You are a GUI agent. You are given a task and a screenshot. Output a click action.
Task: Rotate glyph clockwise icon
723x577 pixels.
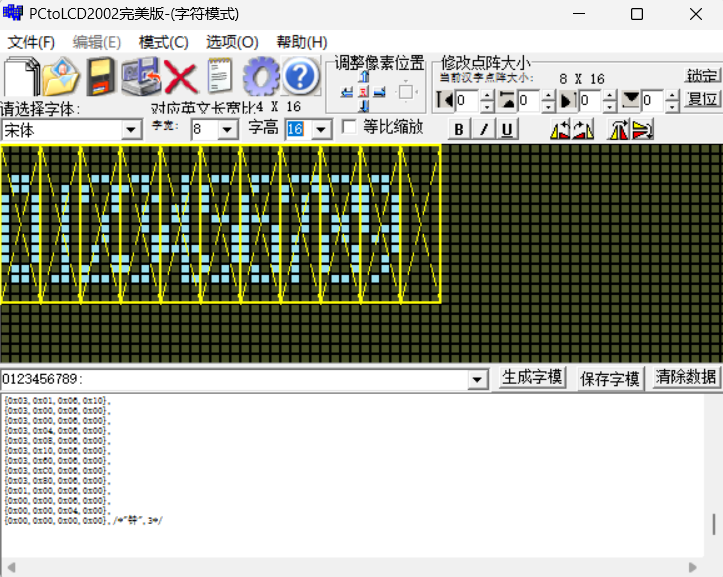pyautogui.click(x=583, y=129)
